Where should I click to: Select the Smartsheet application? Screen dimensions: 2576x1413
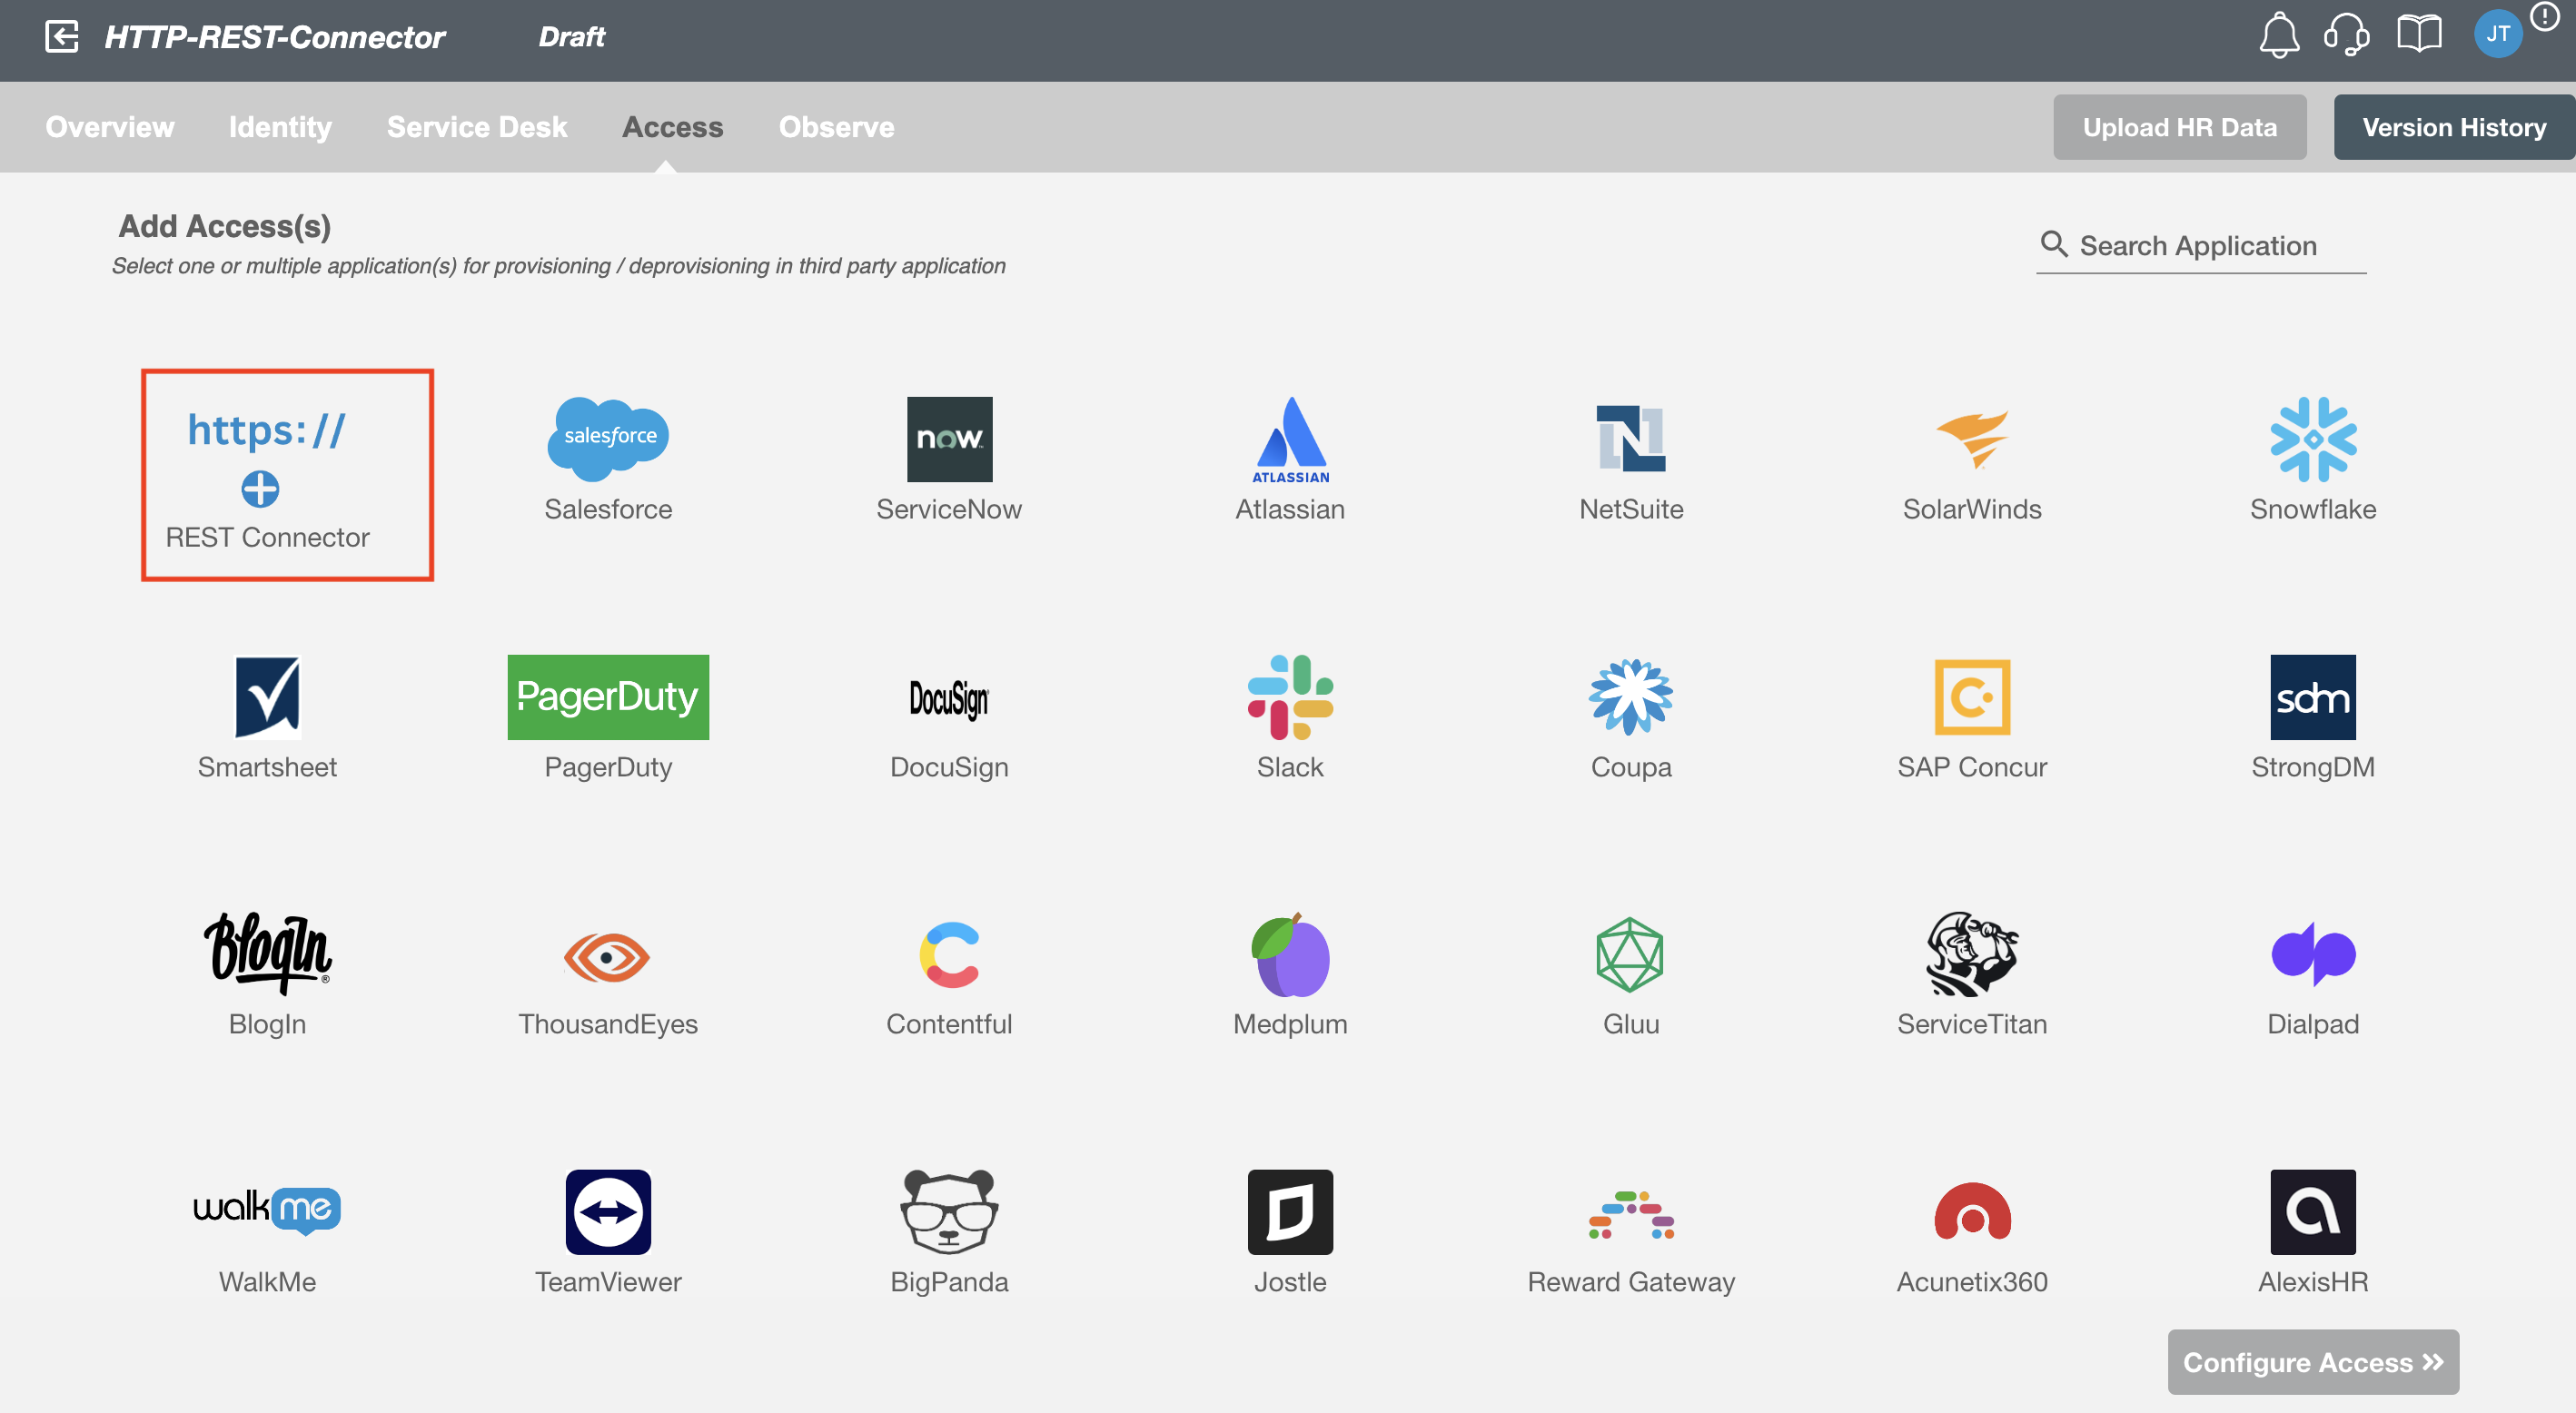point(267,718)
